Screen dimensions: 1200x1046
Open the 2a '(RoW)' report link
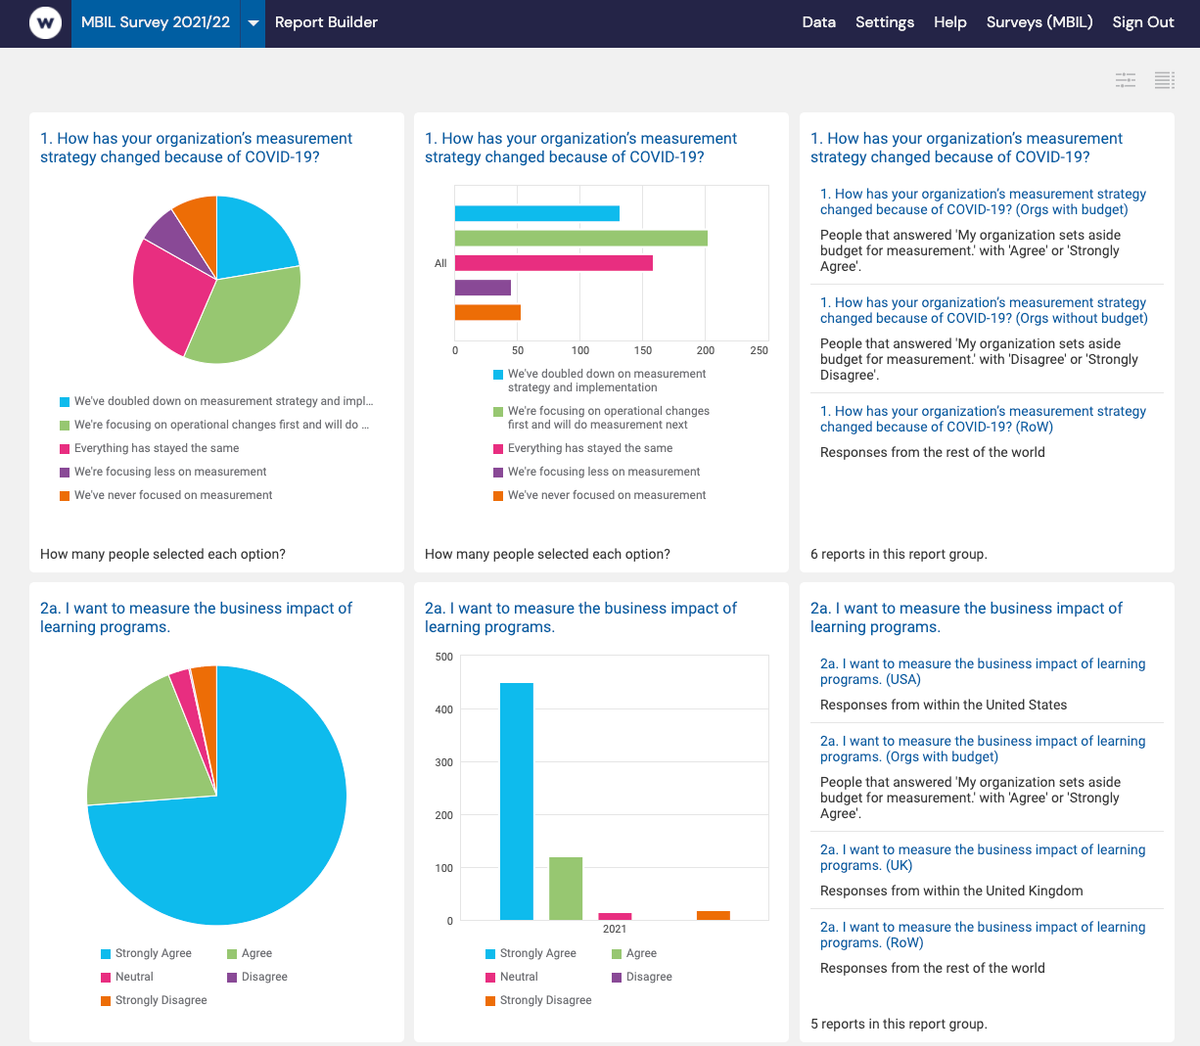(x=983, y=935)
